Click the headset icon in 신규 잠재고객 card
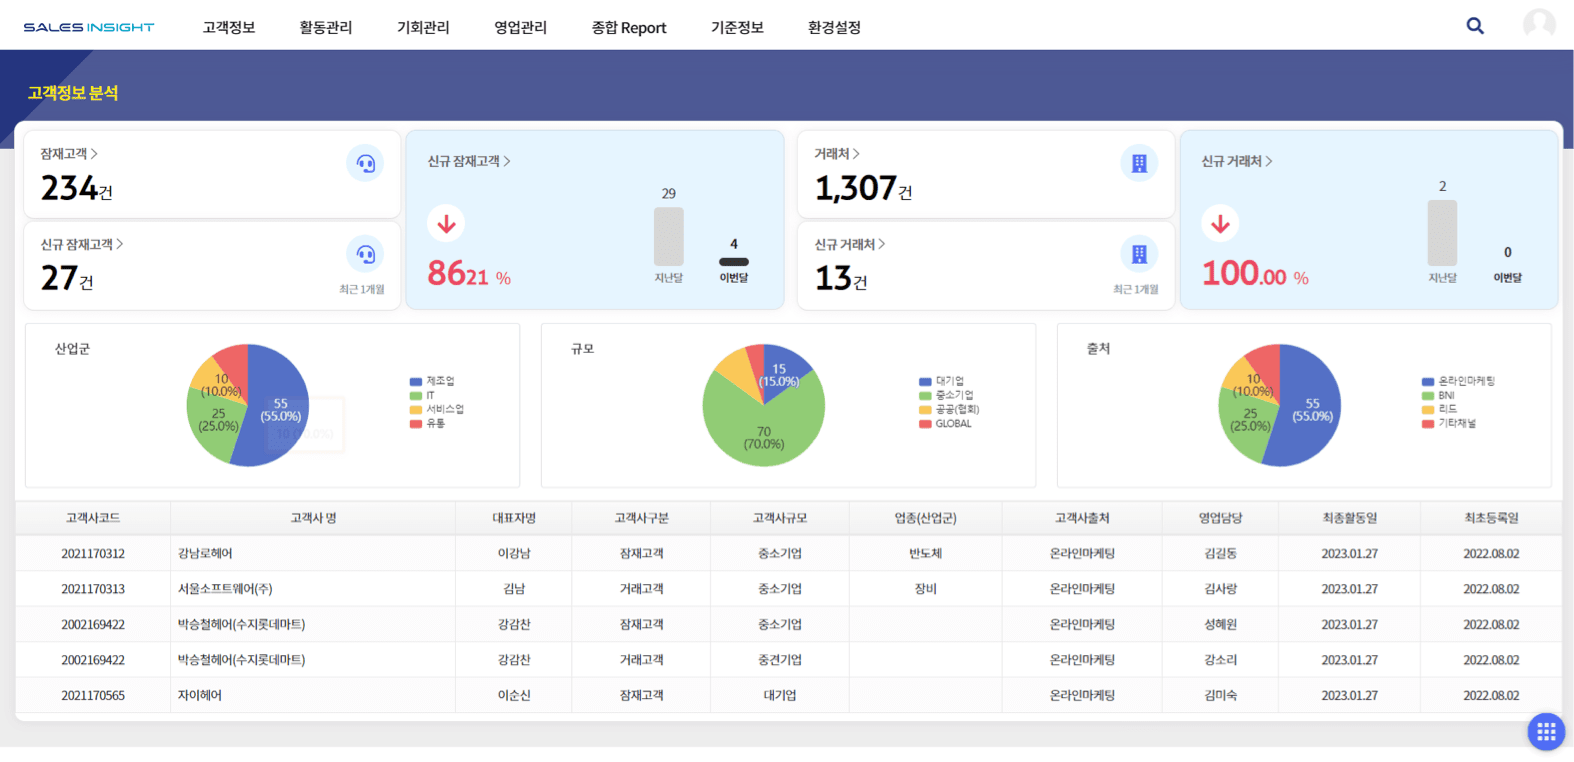This screenshot has height=762, width=1574. tap(365, 254)
